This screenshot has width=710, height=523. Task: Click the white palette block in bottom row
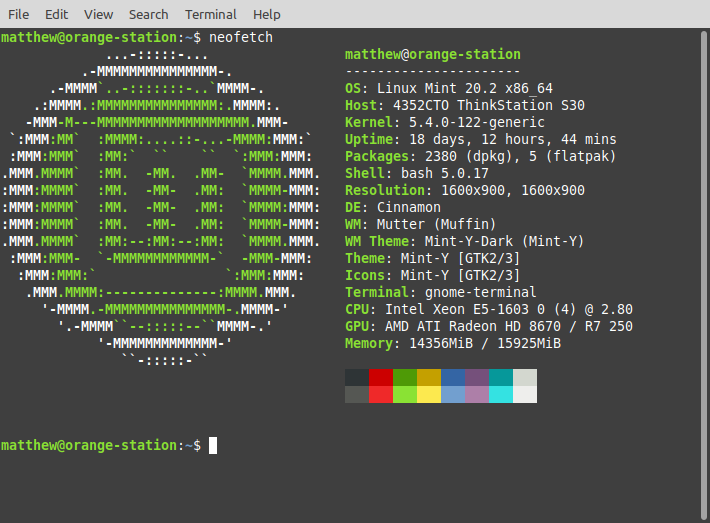pyautogui.click(x=525, y=394)
